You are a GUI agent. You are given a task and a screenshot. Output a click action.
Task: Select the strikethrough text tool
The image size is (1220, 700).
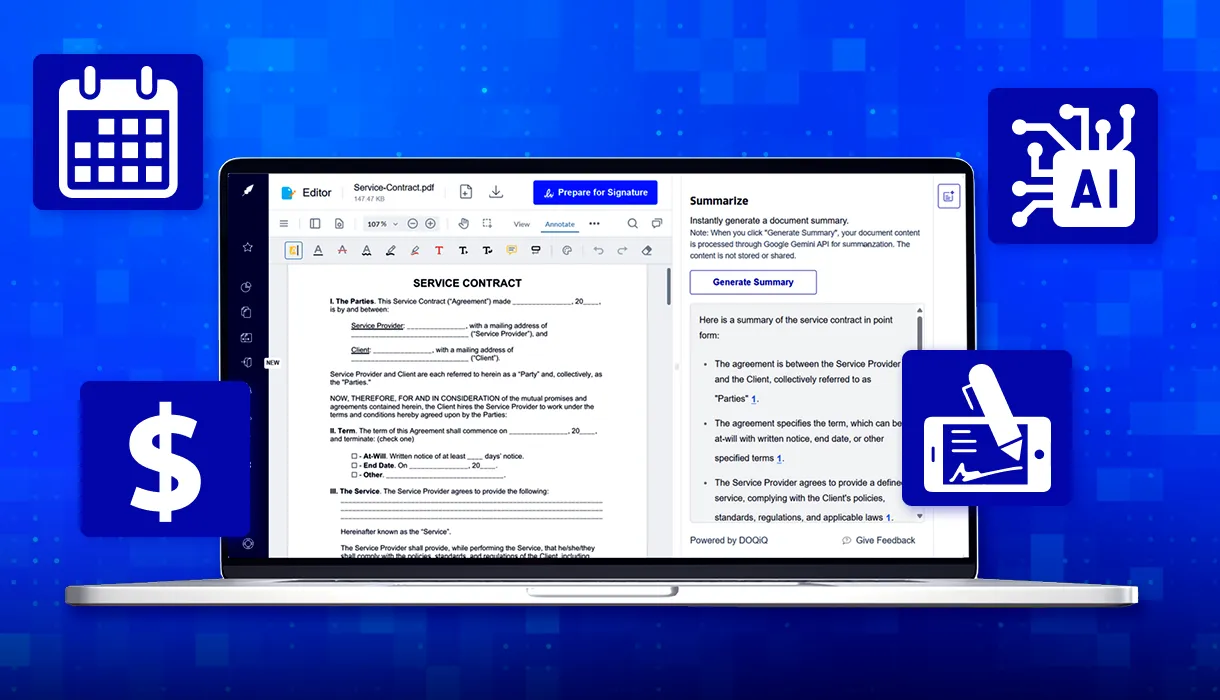[x=342, y=251]
